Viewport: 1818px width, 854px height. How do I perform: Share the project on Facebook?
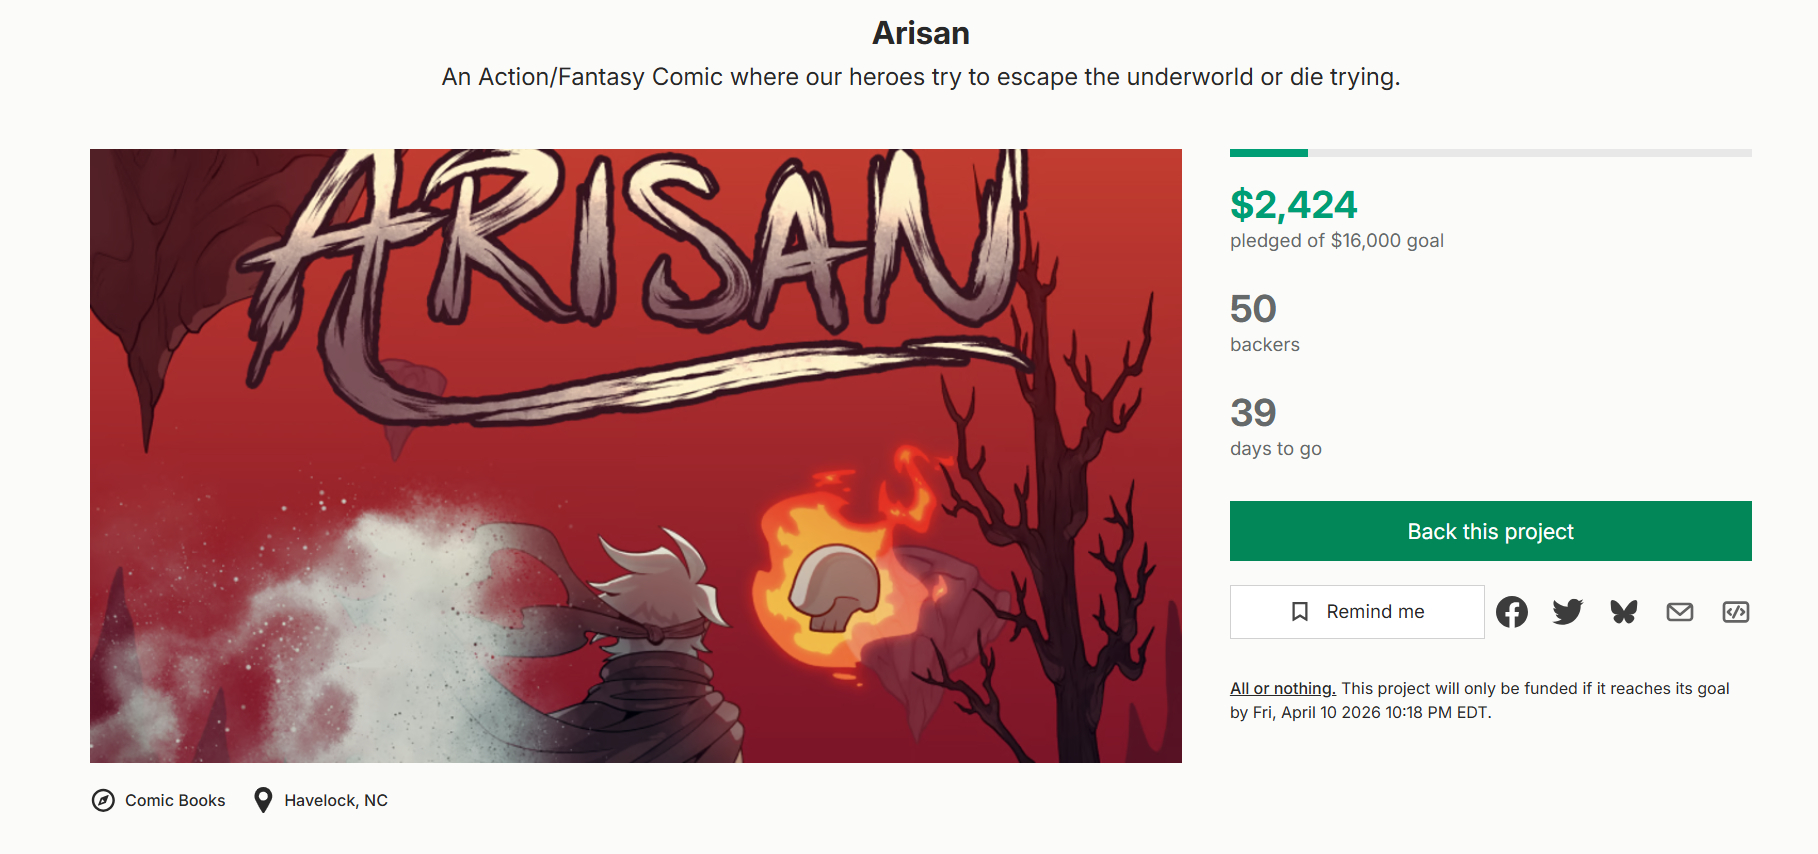pyautogui.click(x=1511, y=612)
